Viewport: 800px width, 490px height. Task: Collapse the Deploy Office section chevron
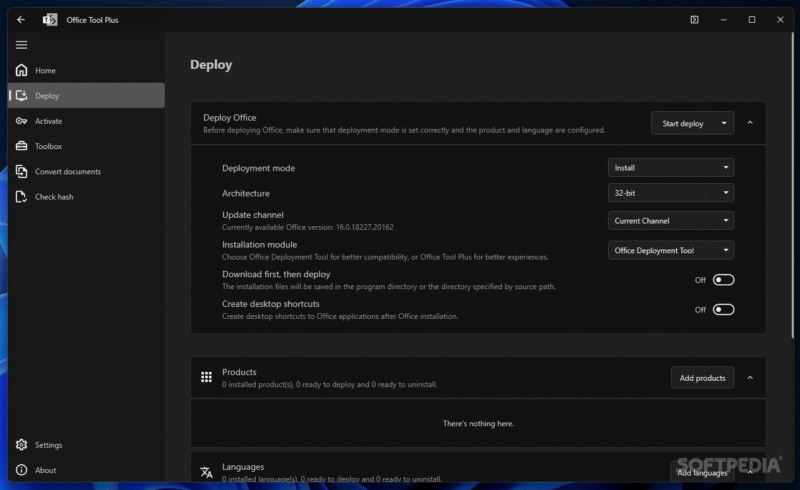click(750, 123)
